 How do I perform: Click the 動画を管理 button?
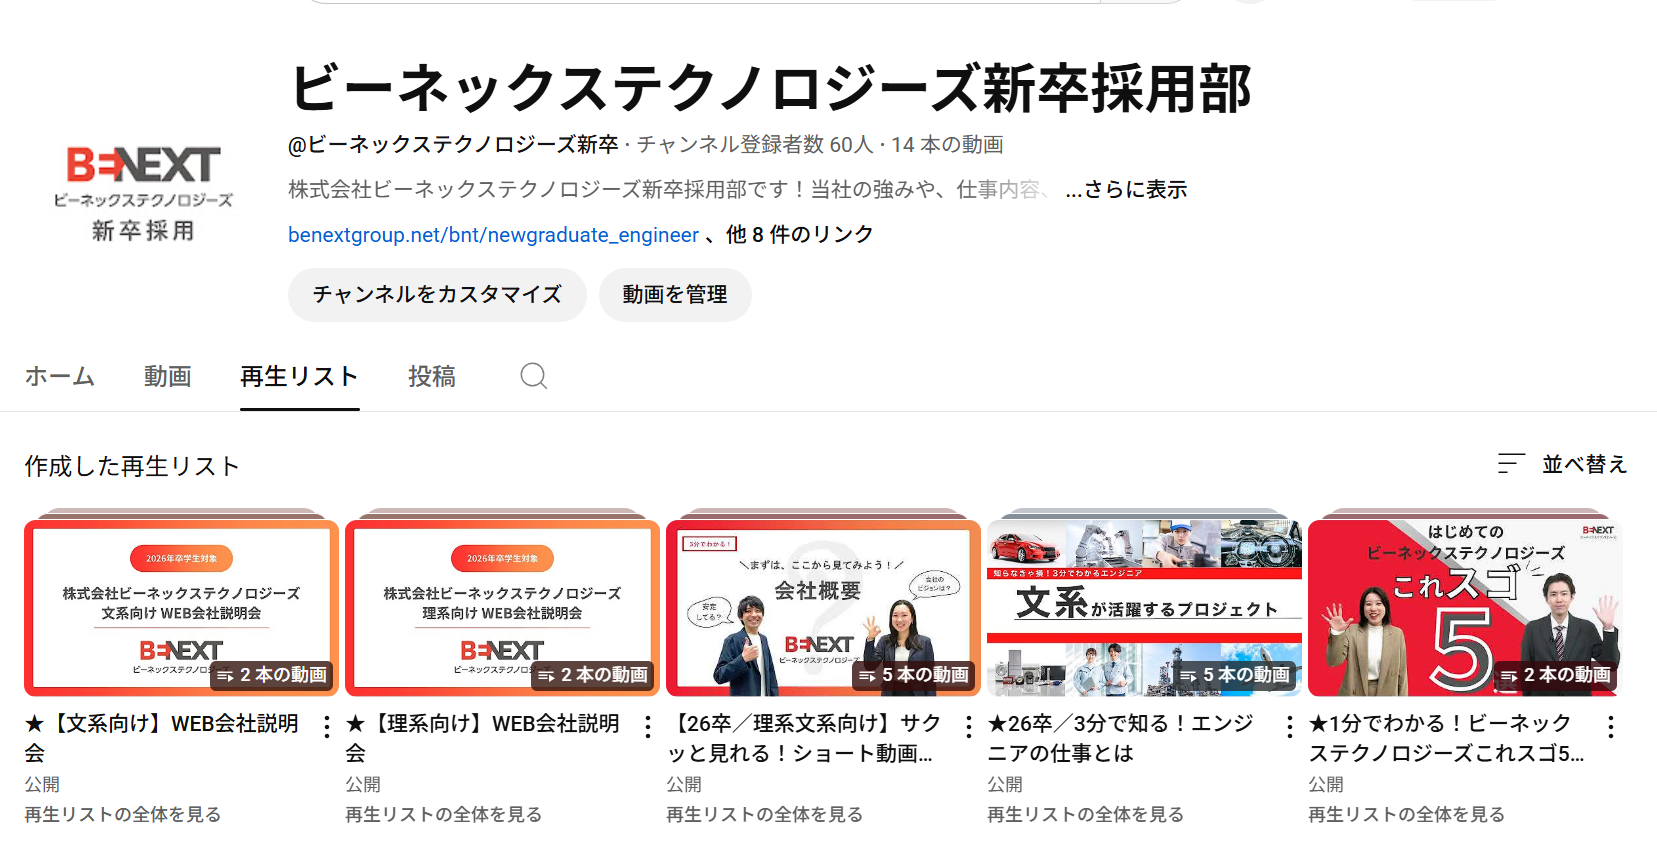tap(675, 295)
